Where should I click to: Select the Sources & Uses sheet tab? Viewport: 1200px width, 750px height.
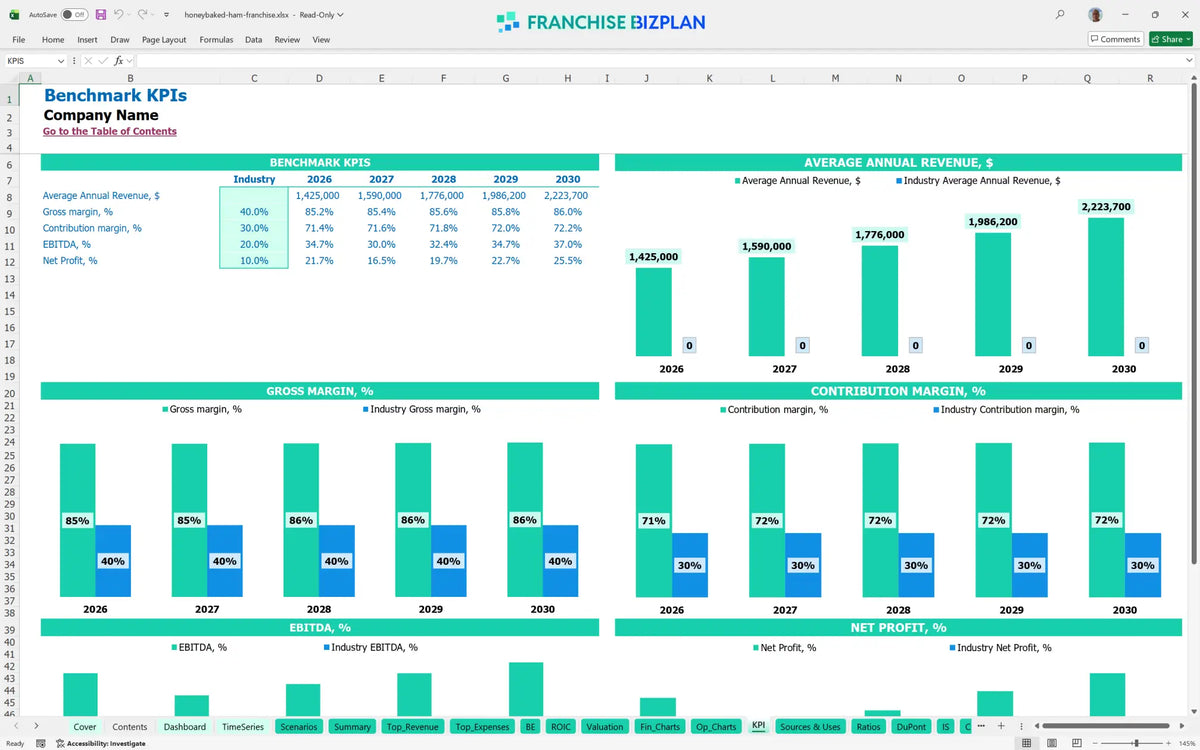pyautogui.click(x=810, y=727)
